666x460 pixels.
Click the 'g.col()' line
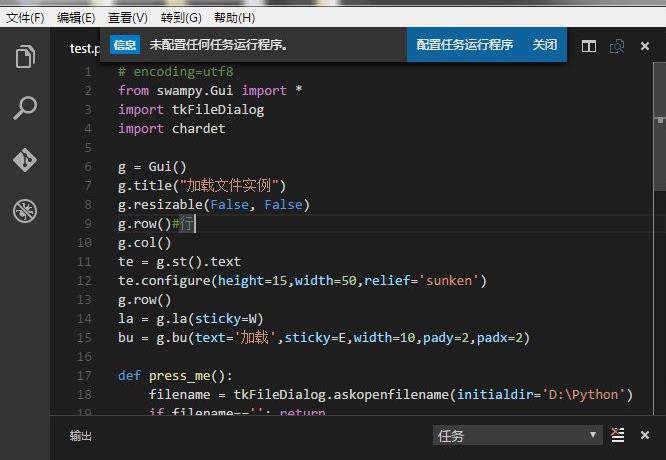[x=144, y=243]
